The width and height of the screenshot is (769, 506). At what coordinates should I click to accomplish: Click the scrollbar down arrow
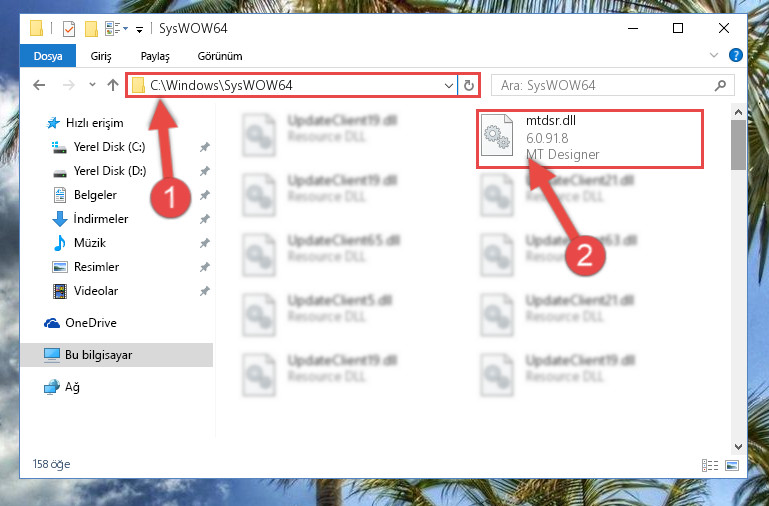point(738,447)
